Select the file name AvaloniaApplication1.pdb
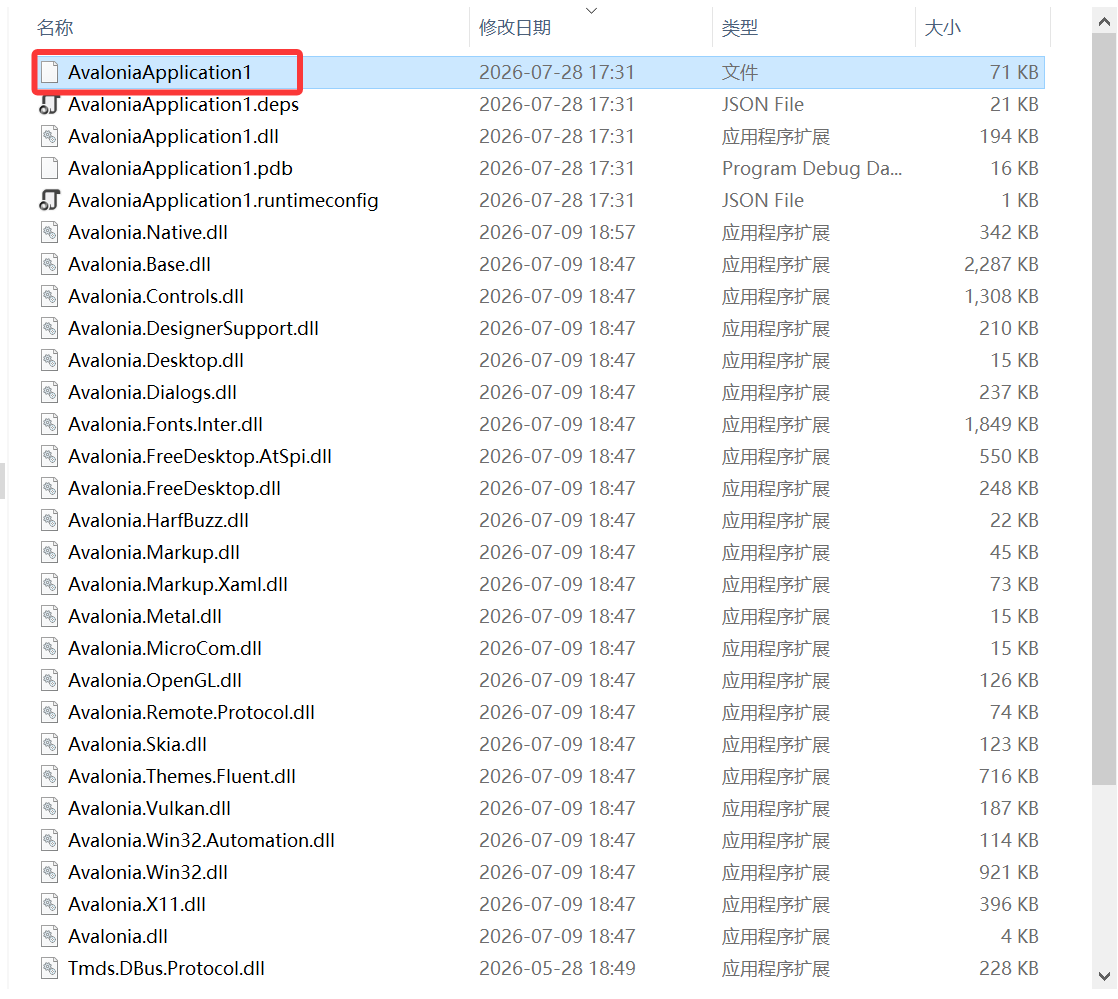Screen dimensions: 1118x999 [180, 168]
